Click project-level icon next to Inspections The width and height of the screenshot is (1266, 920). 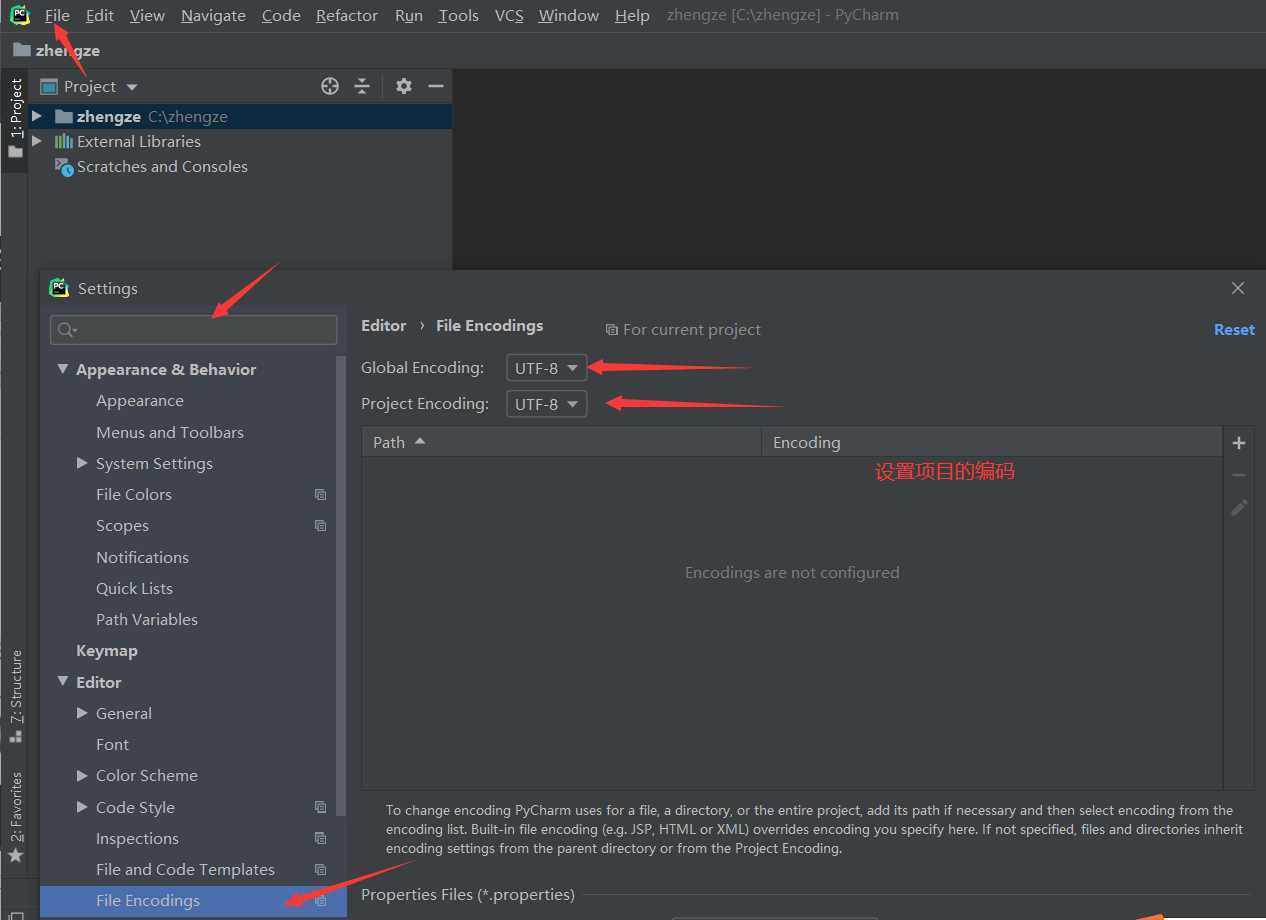(x=320, y=839)
